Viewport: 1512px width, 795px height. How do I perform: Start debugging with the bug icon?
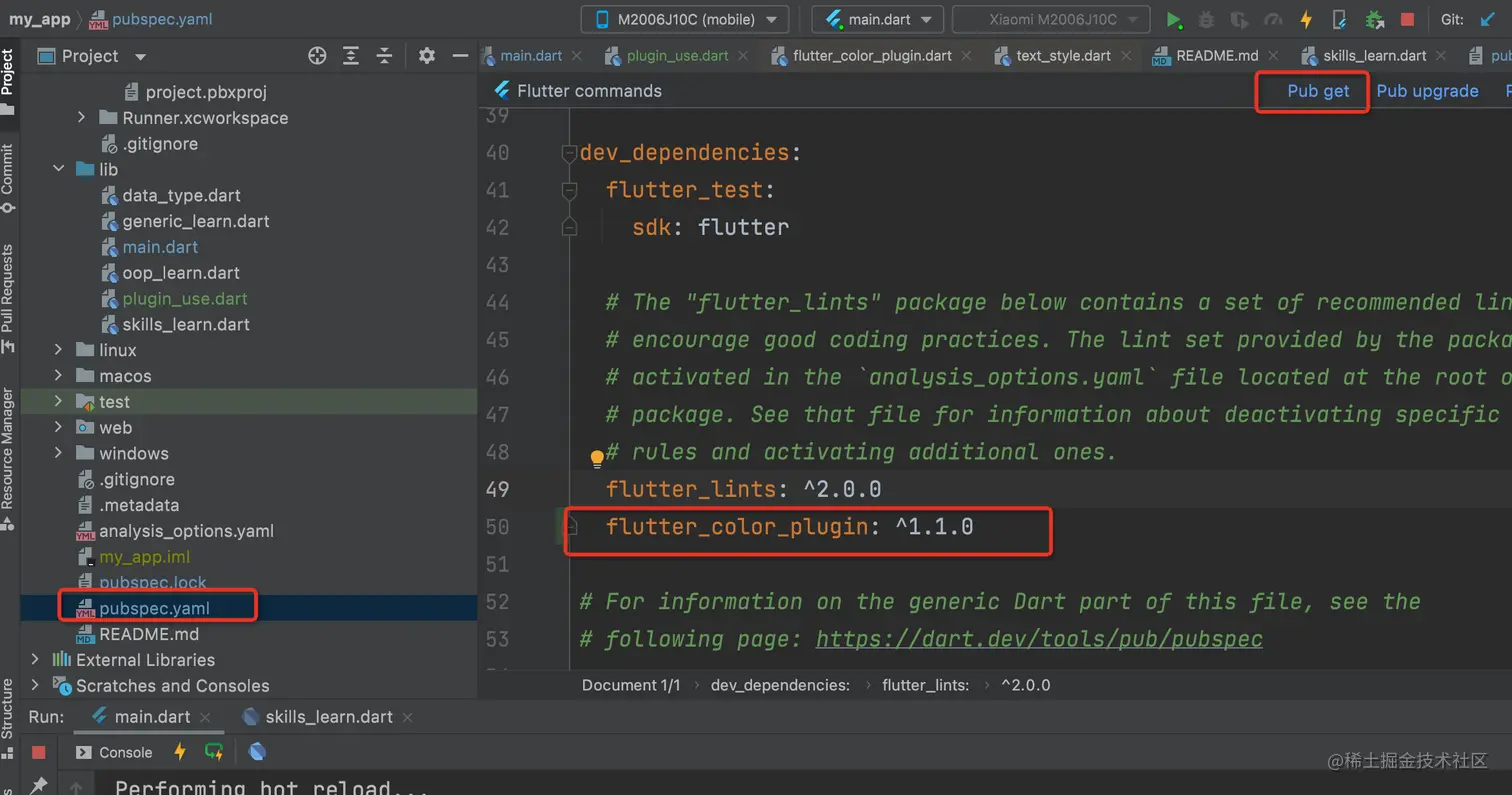tap(1207, 19)
